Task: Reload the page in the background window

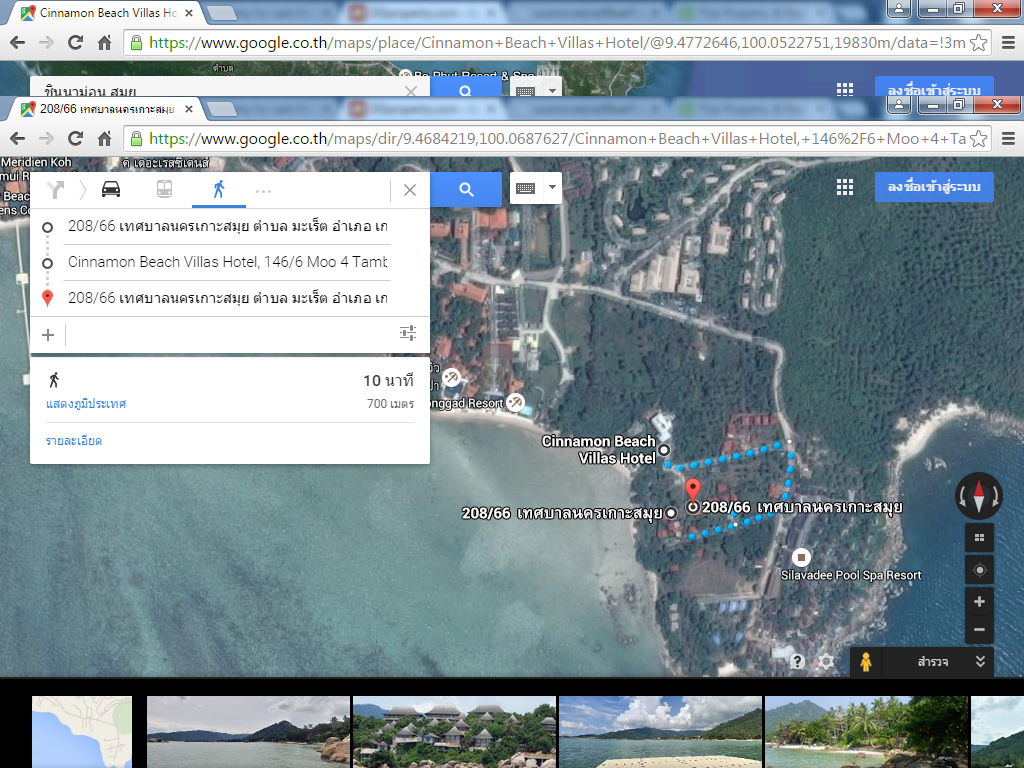Action: click(76, 42)
